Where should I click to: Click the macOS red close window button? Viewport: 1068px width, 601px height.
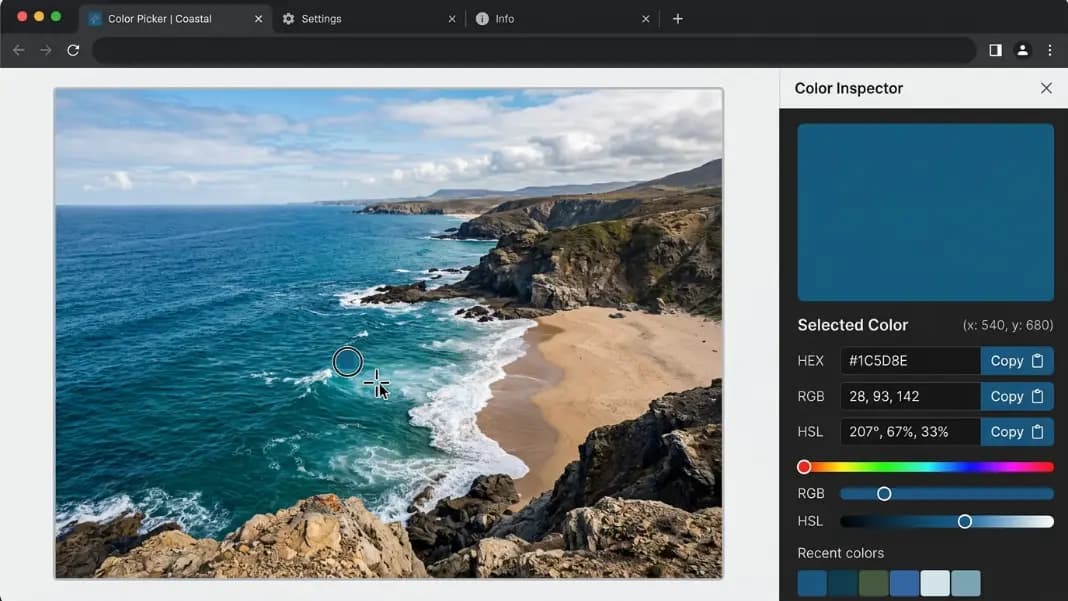click(x=22, y=16)
